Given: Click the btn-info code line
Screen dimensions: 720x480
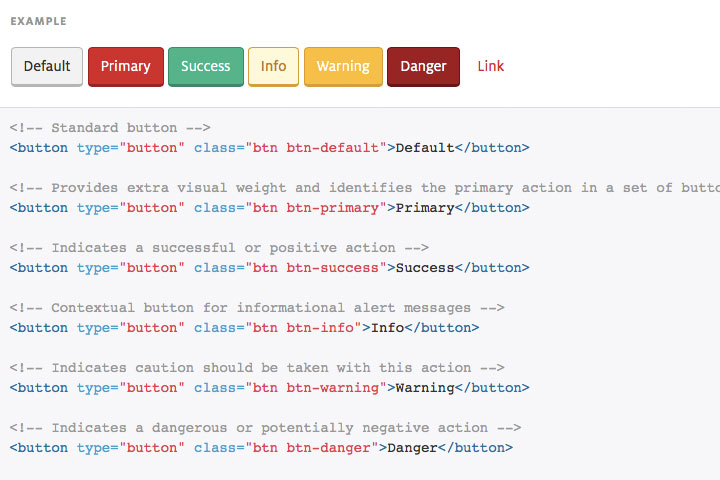Looking at the screenshot, I should coord(244,328).
